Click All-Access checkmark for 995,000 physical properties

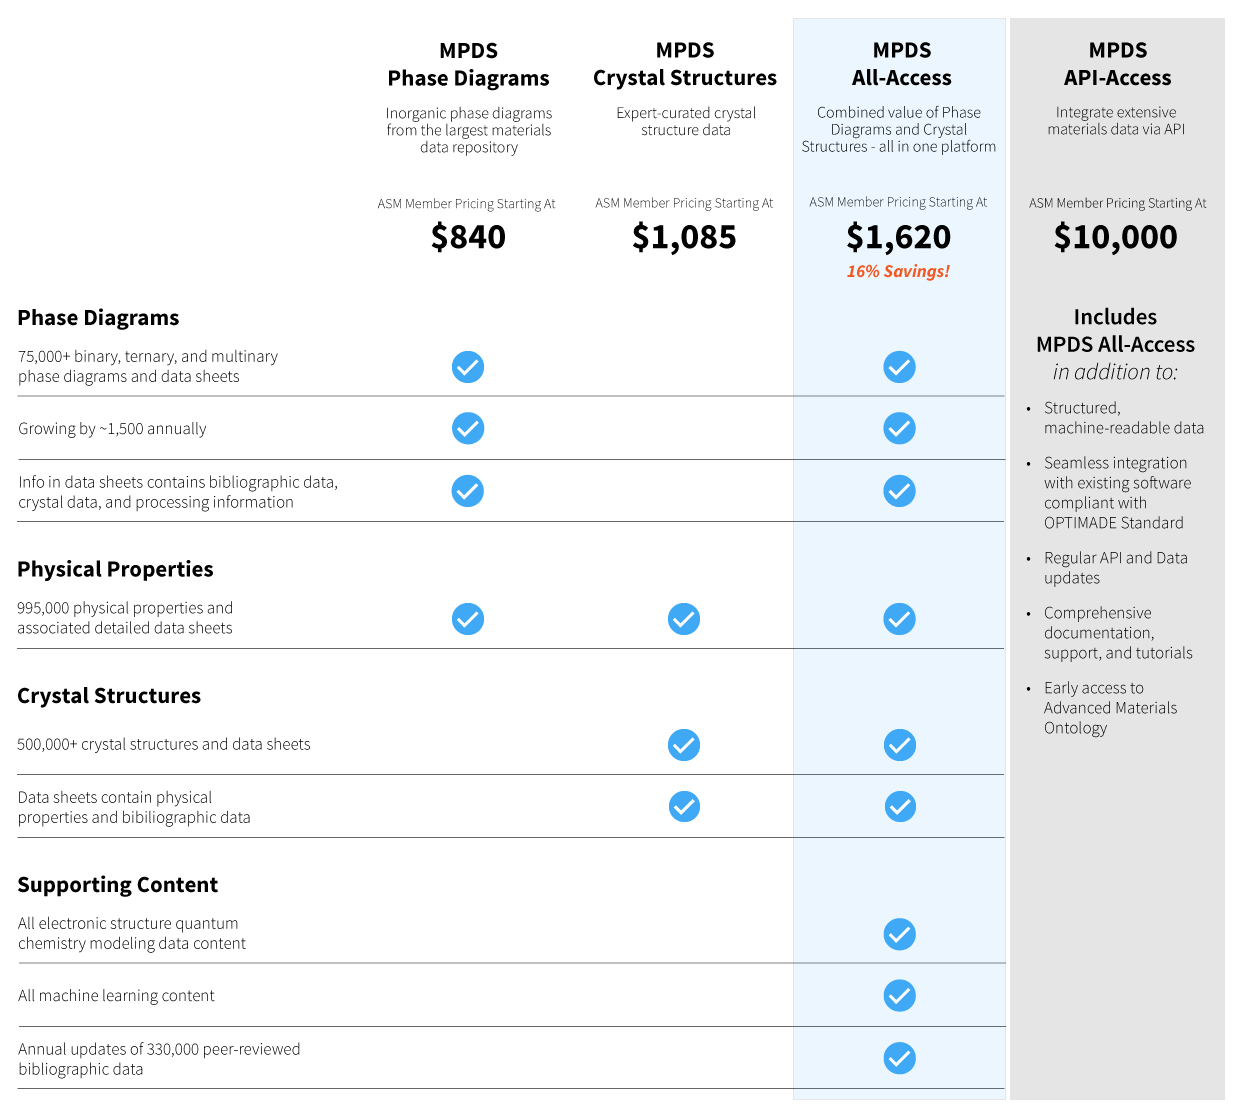tap(899, 619)
